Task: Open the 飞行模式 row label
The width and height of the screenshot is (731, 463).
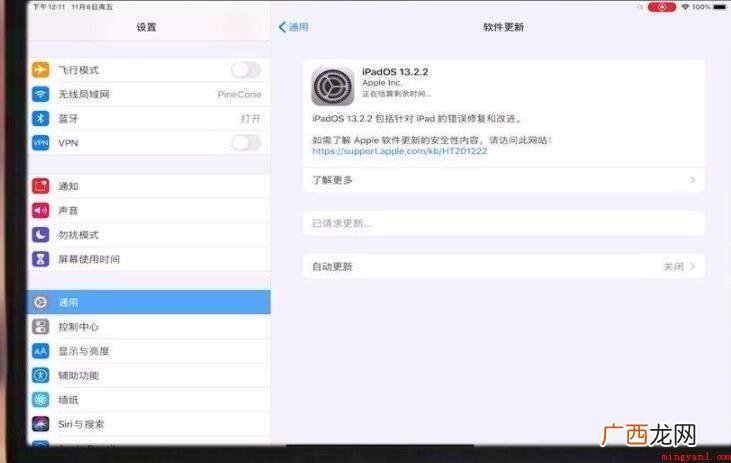Action: 78,70
